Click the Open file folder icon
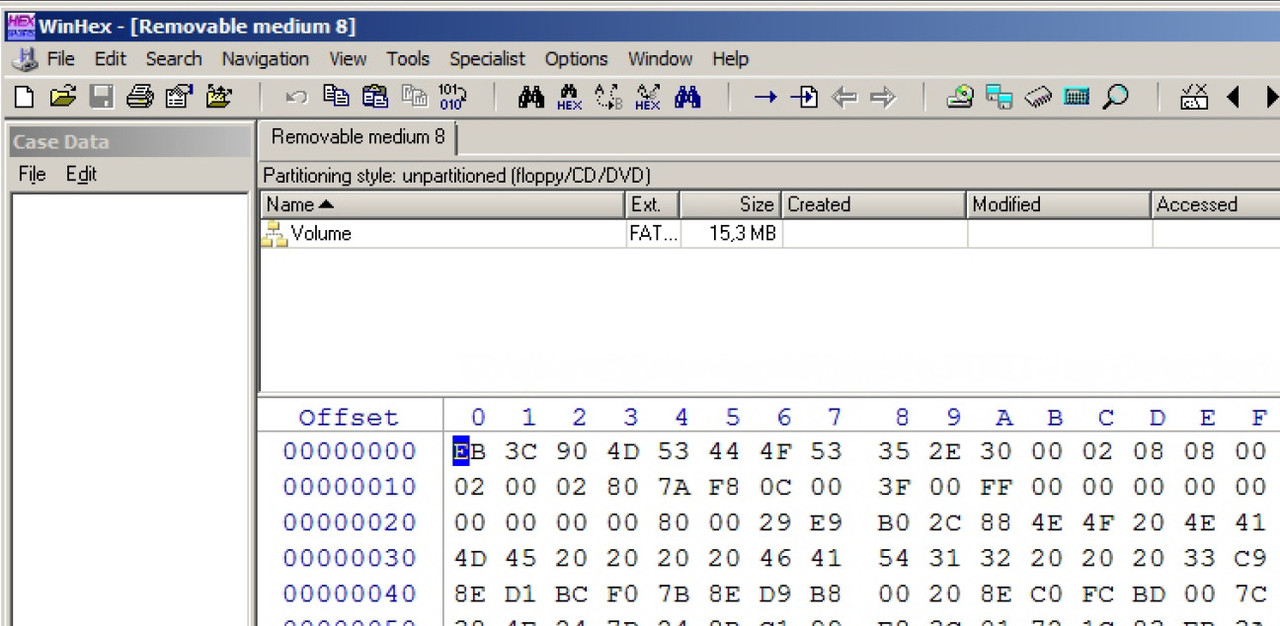The height and width of the screenshot is (626, 1280). (63, 97)
